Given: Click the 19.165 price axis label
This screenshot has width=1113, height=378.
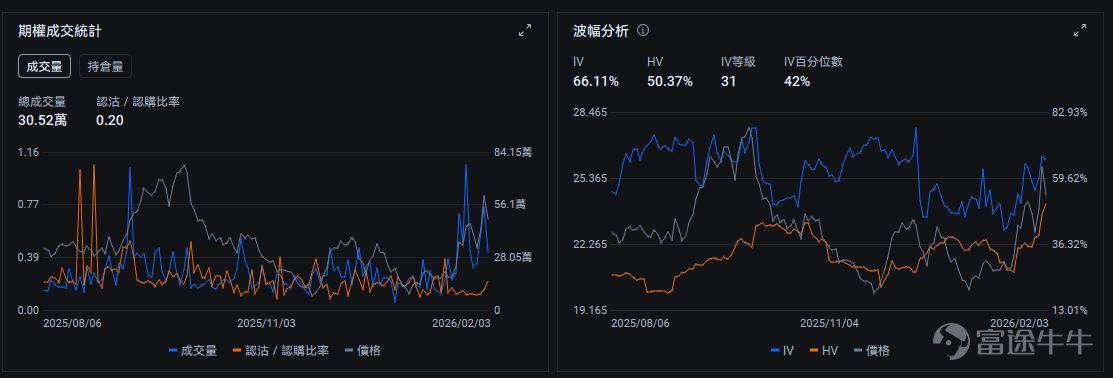Looking at the screenshot, I should 591,310.
